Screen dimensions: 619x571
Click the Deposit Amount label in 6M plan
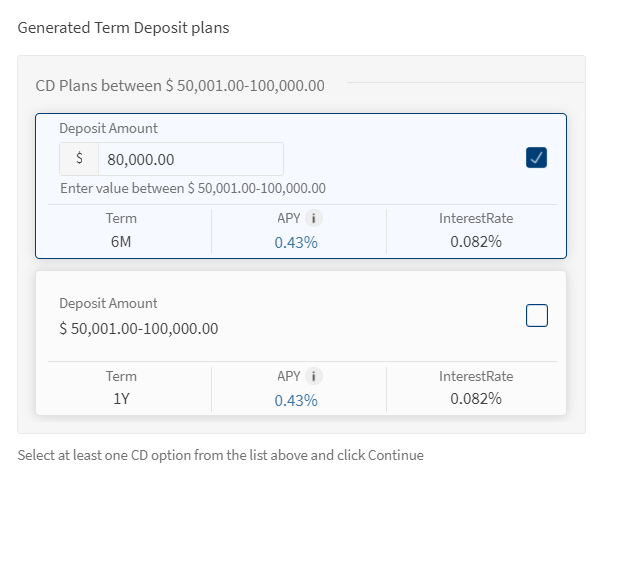[x=108, y=129]
